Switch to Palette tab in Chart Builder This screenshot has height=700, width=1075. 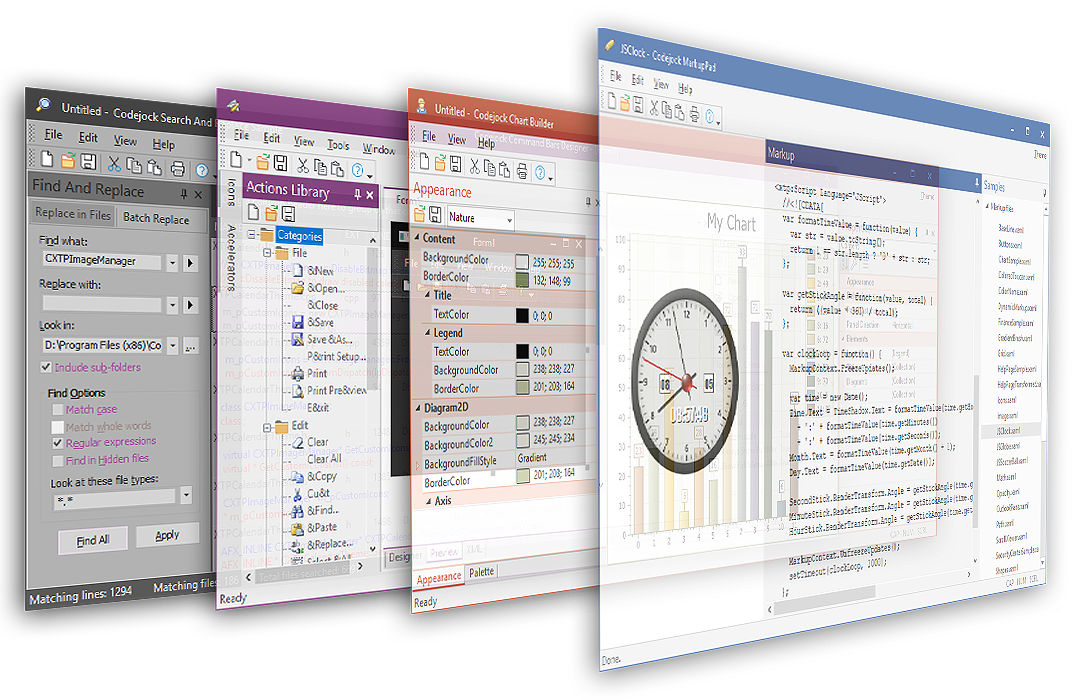point(481,572)
